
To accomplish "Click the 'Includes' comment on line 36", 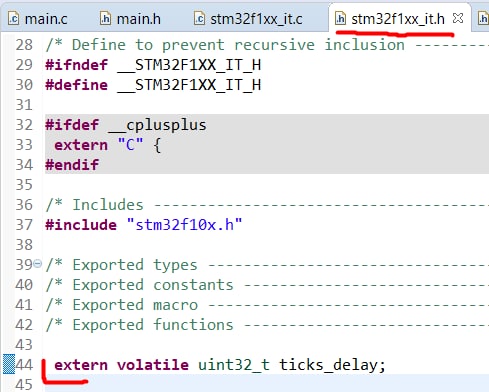I will 108,205.
